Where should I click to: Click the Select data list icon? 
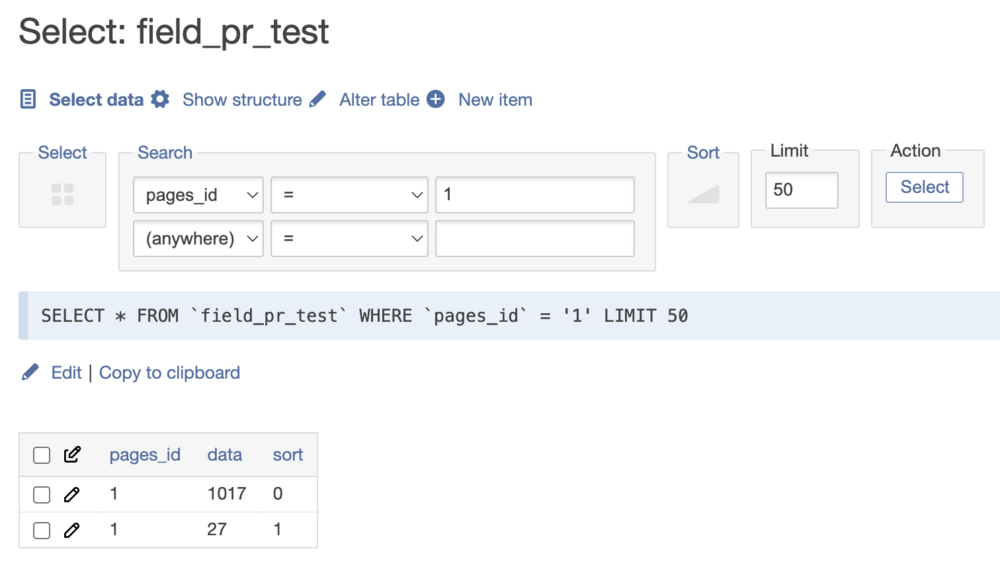coord(29,100)
